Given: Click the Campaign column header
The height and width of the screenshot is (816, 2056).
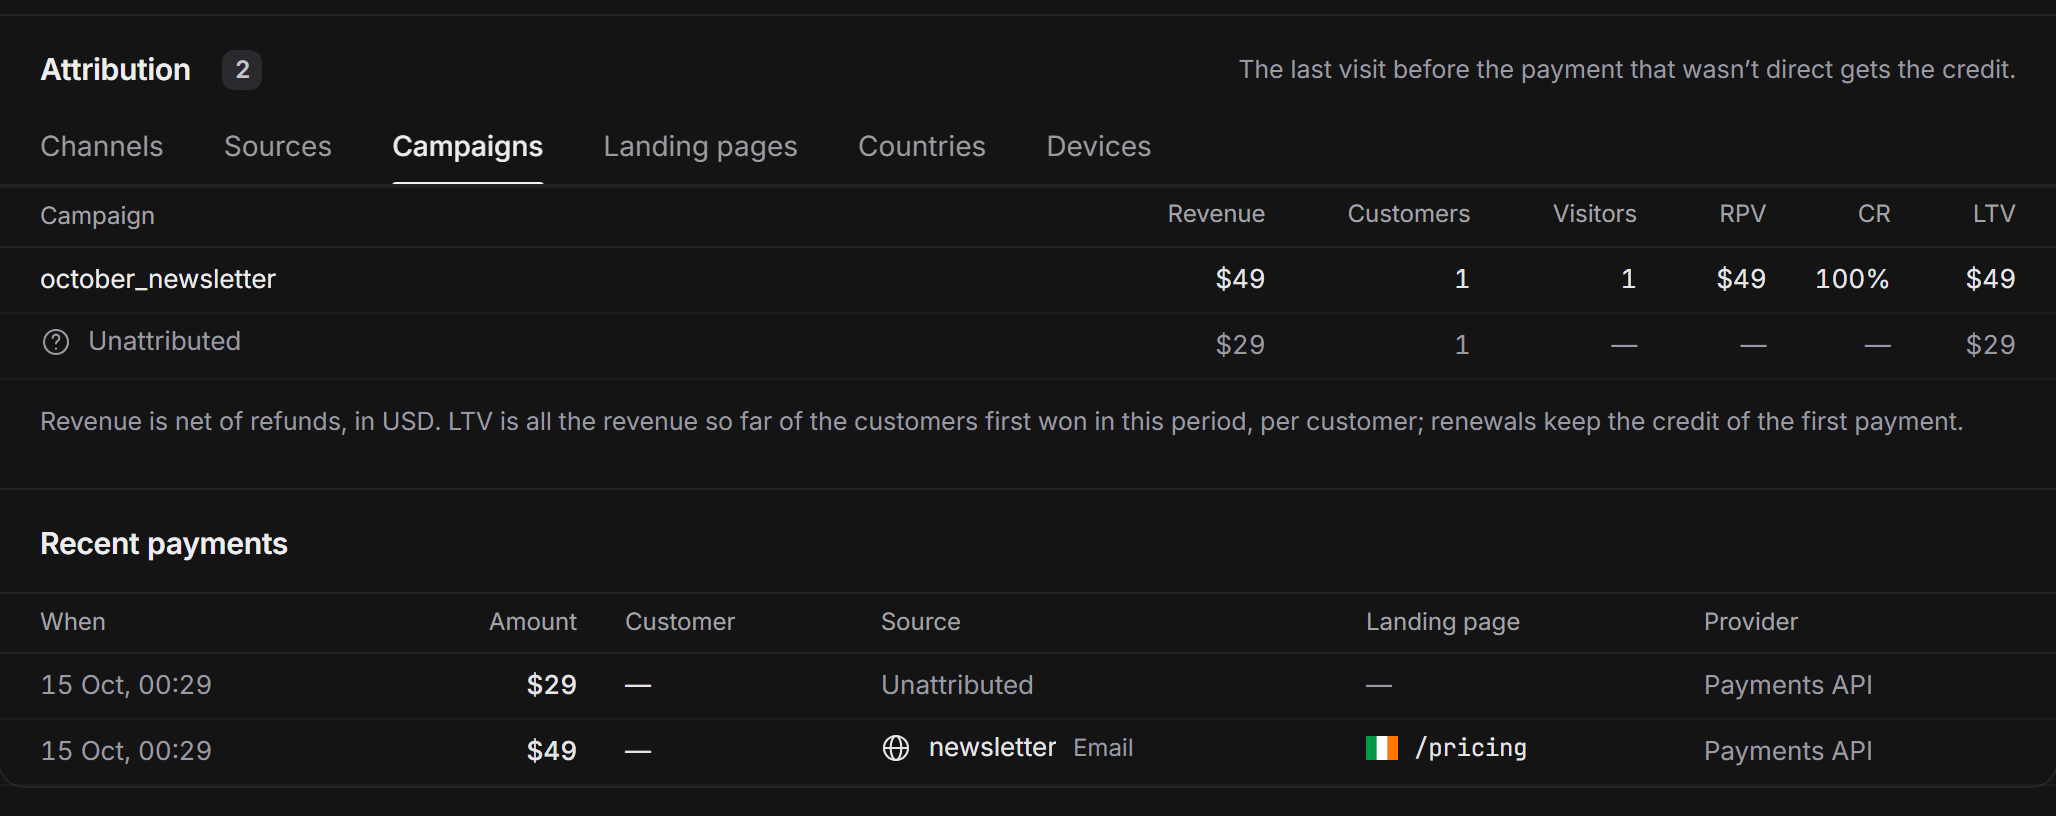Looking at the screenshot, I should pyautogui.click(x=97, y=216).
